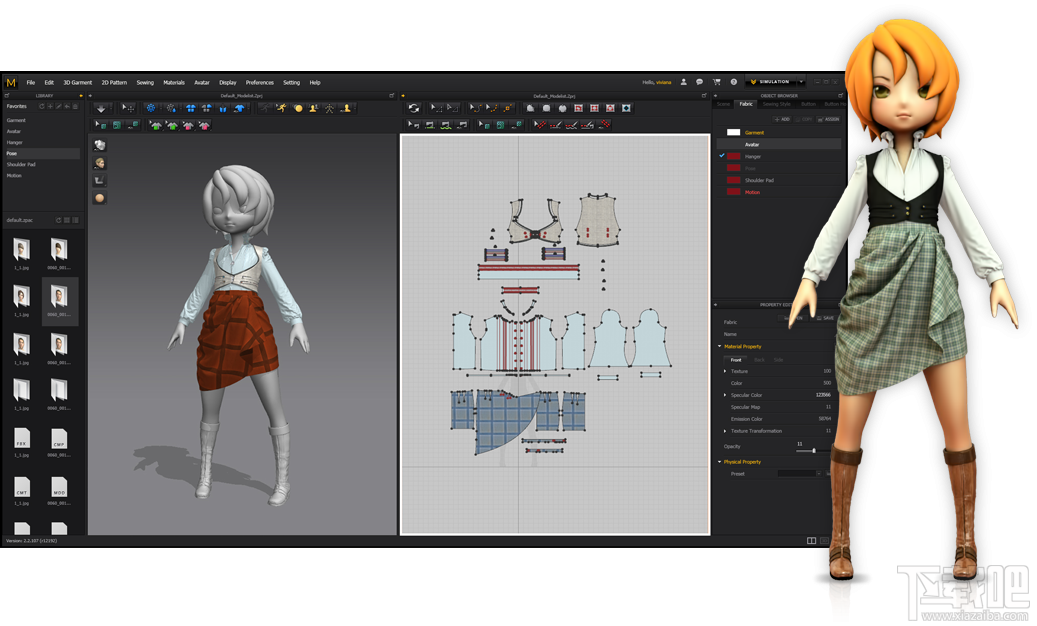The image size is (1037, 626).
Task: Click the Opacity slider handle
Action: click(x=813, y=451)
